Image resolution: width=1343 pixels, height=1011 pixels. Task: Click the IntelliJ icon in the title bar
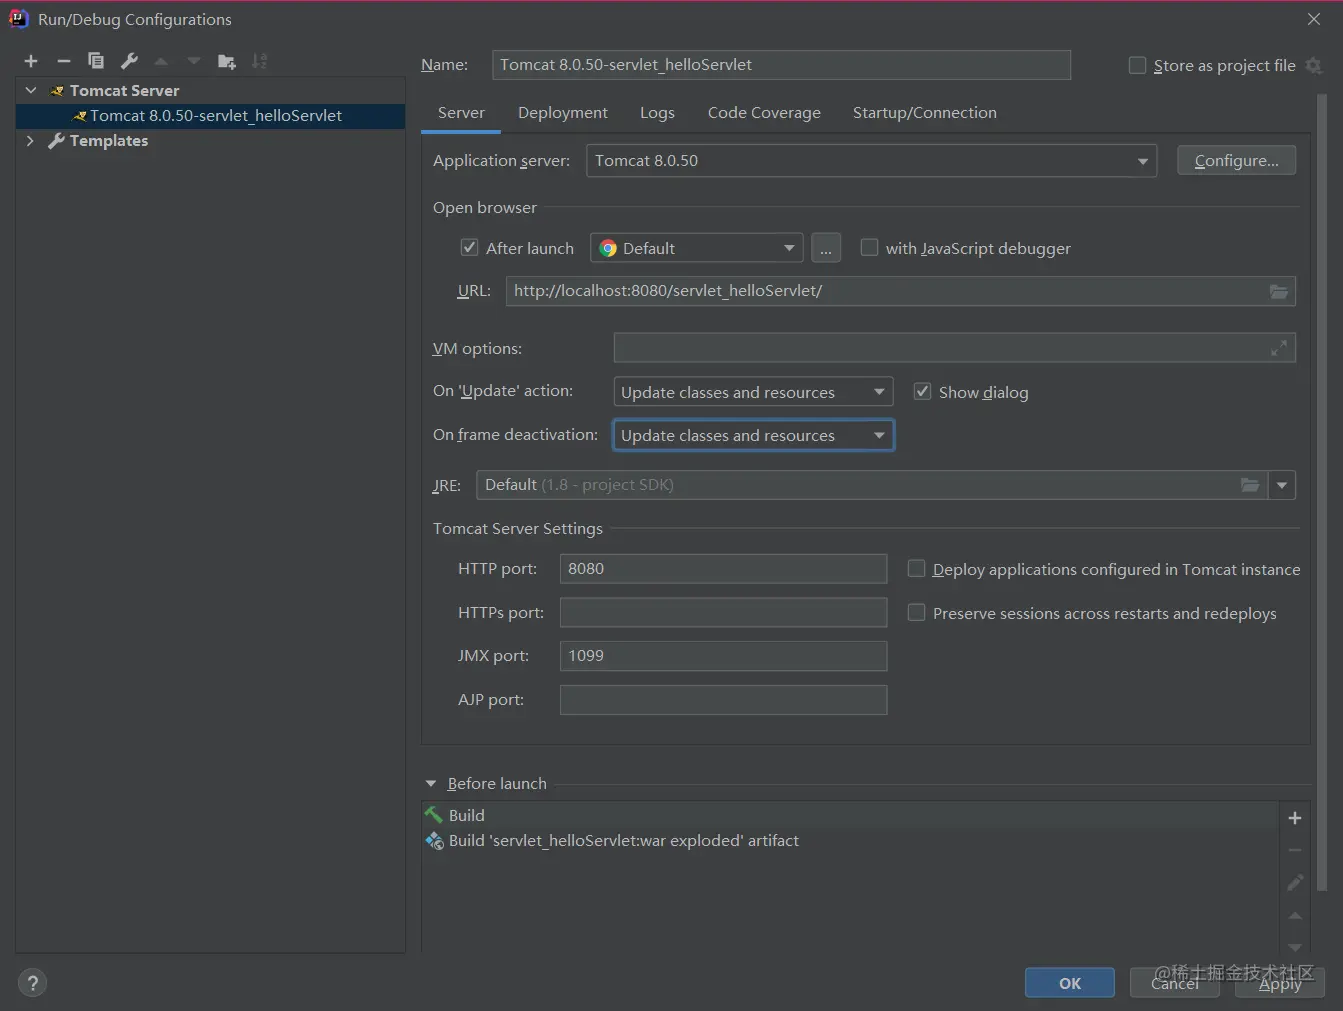click(x=18, y=19)
